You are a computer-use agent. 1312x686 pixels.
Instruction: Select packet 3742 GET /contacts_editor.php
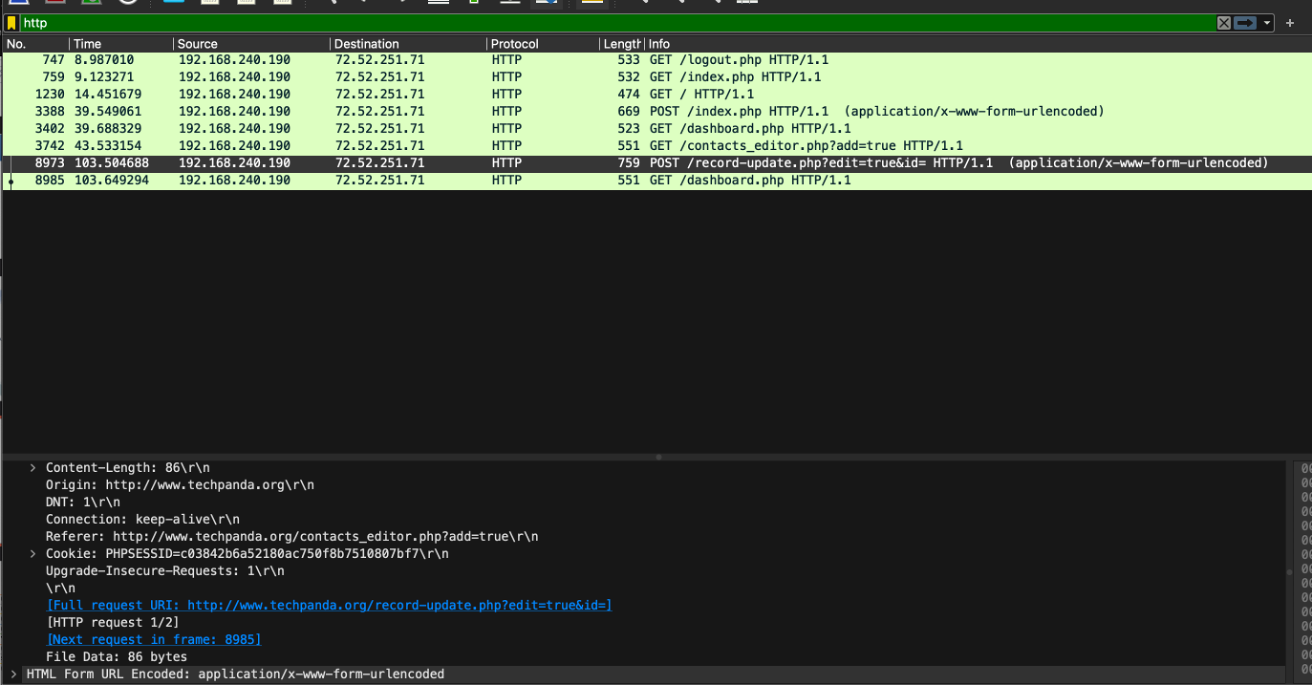pyautogui.click(x=656, y=146)
